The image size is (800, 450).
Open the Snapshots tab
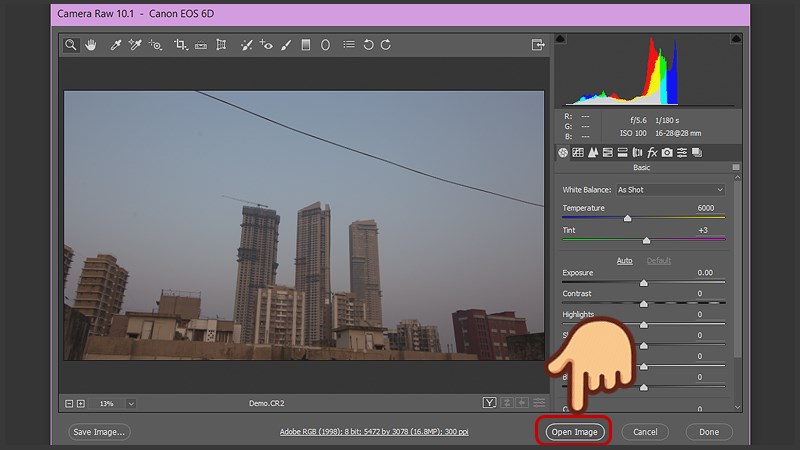(x=697, y=153)
